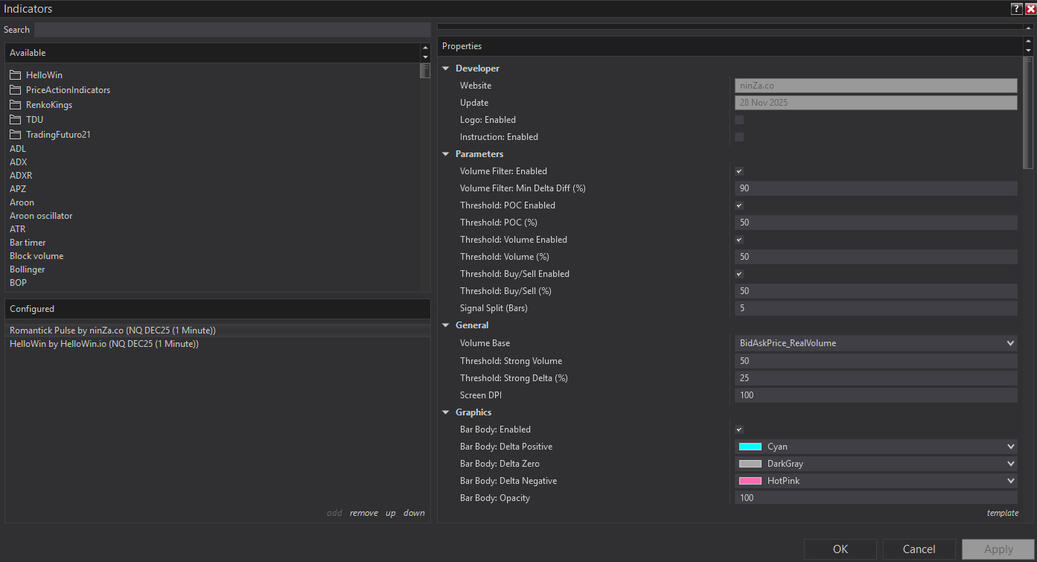Select the RenkoKings folder icon
Viewport: 1037px width, 562px height.
pyautogui.click(x=15, y=105)
